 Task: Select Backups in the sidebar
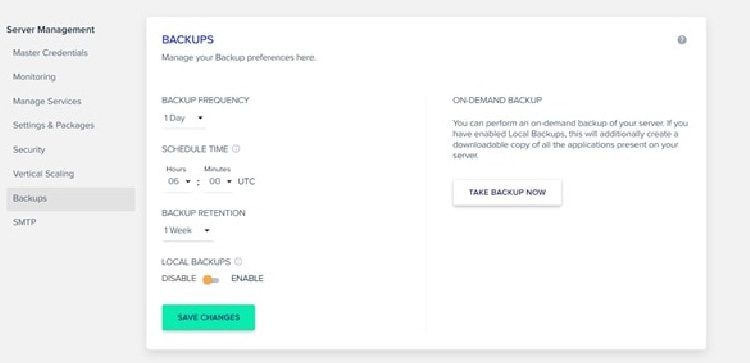[71, 199]
